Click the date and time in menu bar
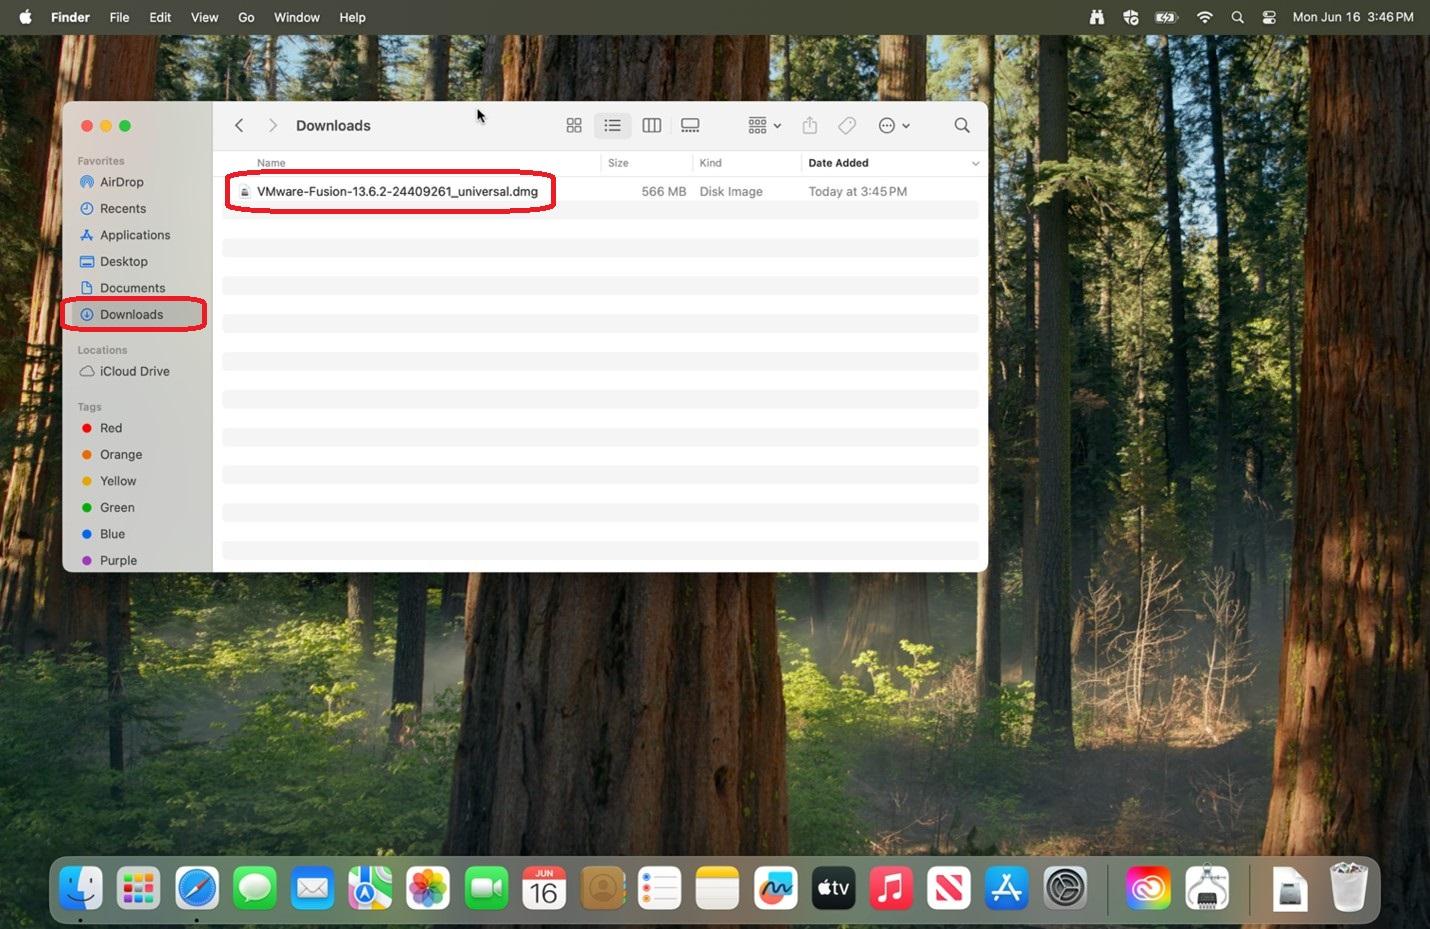Image resolution: width=1430 pixels, height=929 pixels. (x=1353, y=17)
